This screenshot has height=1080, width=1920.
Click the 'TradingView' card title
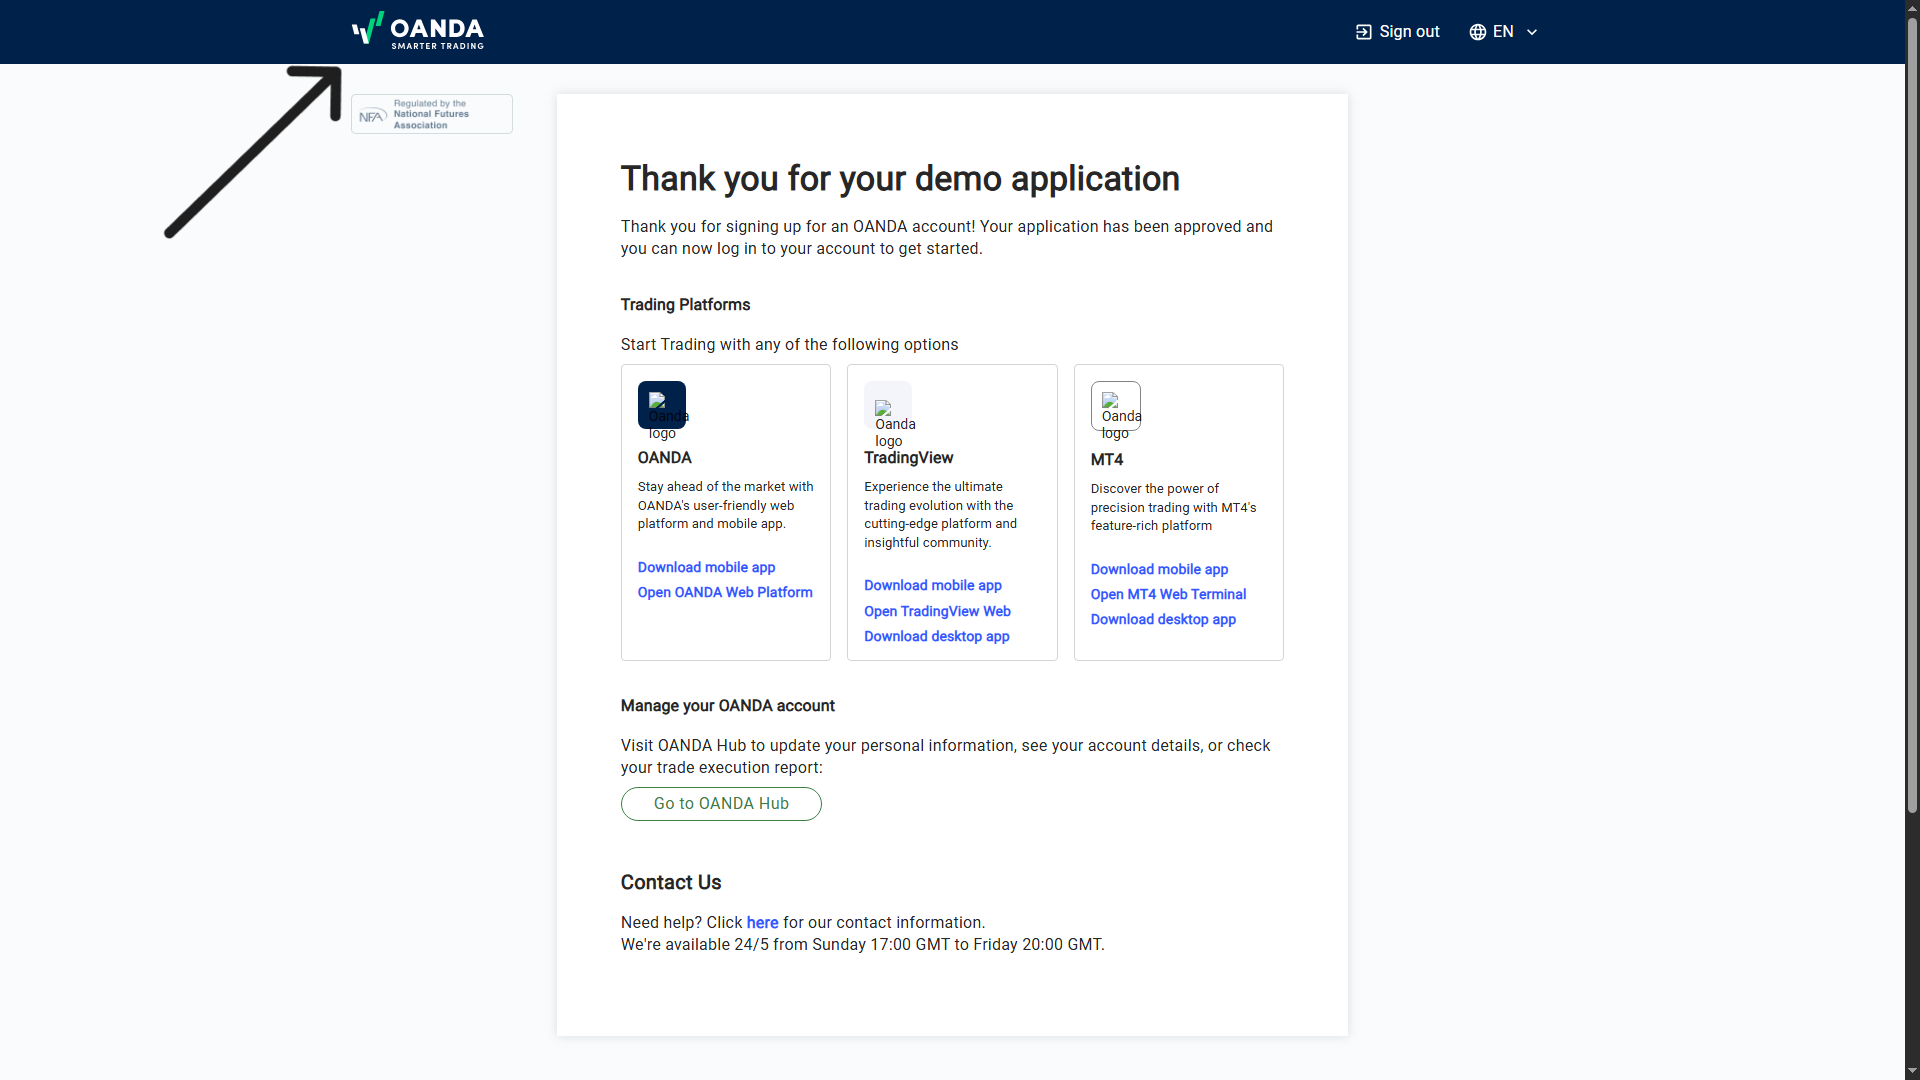point(908,458)
